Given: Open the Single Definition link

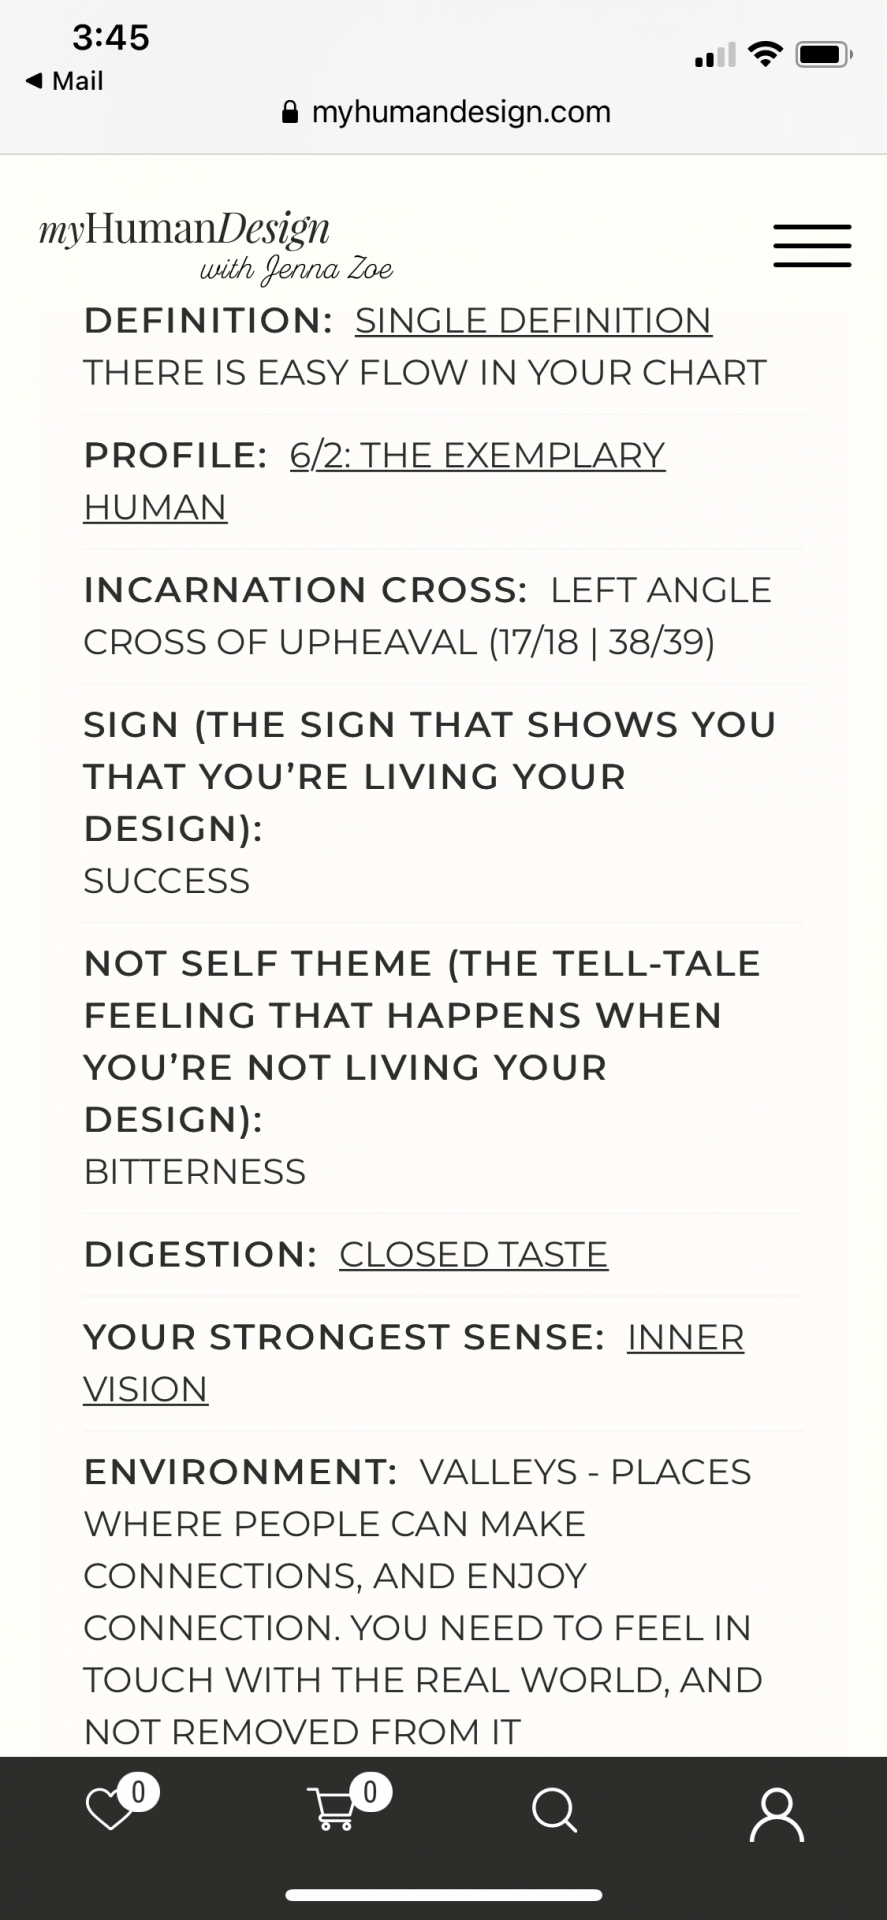Looking at the screenshot, I should (533, 321).
